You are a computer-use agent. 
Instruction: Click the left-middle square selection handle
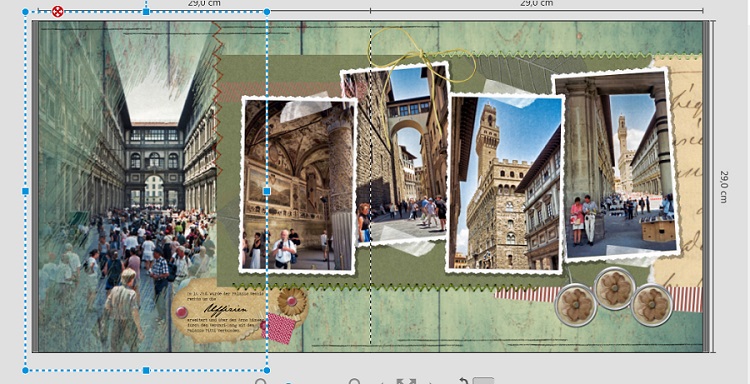[25, 191]
